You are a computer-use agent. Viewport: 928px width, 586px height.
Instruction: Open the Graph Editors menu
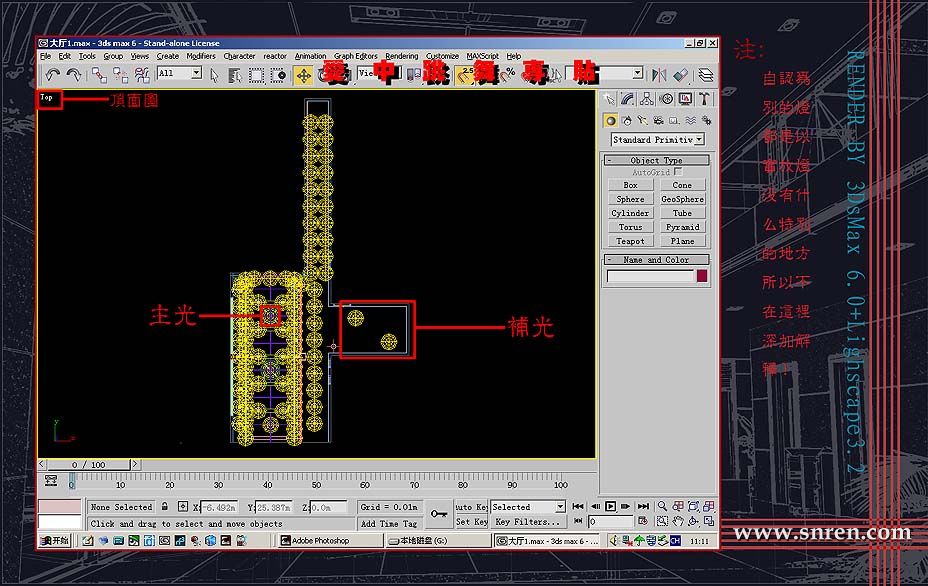tap(356, 56)
